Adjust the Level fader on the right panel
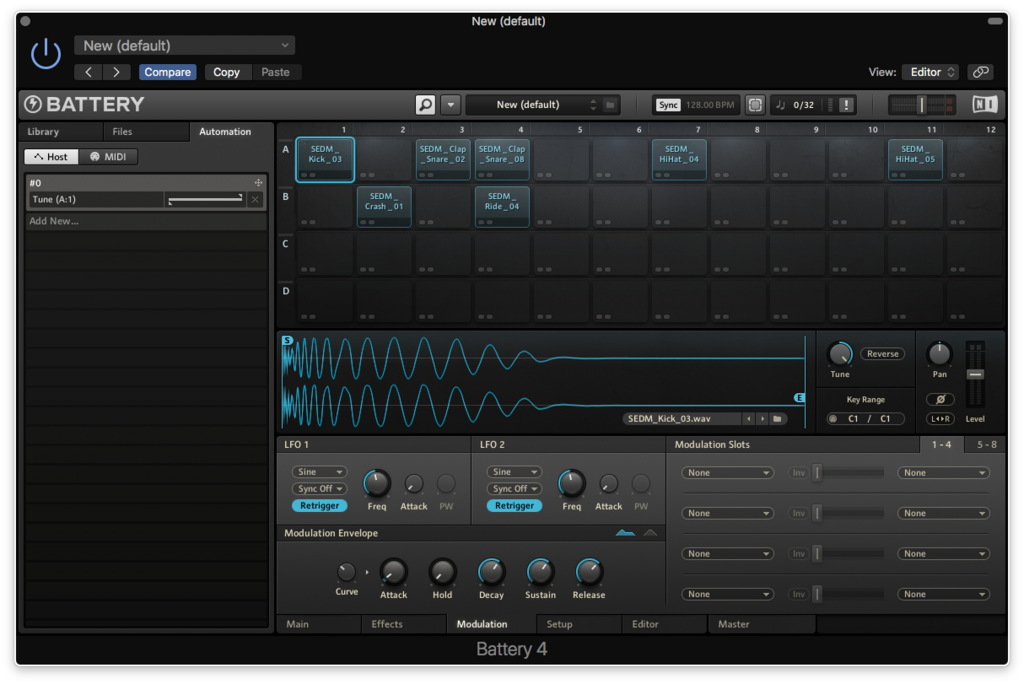The height and width of the screenshot is (684, 1024). coord(975,375)
